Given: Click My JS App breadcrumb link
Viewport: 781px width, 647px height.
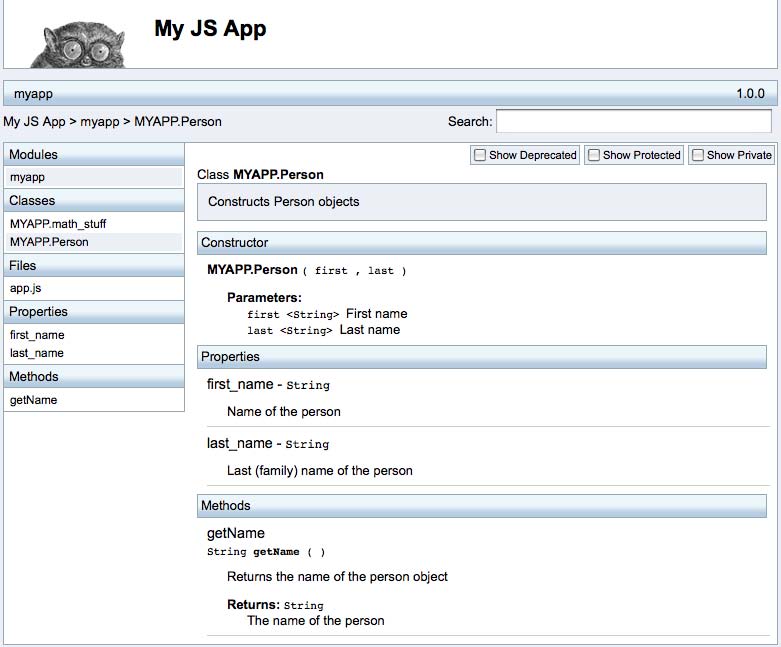Looking at the screenshot, I should click(x=34, y=122).
